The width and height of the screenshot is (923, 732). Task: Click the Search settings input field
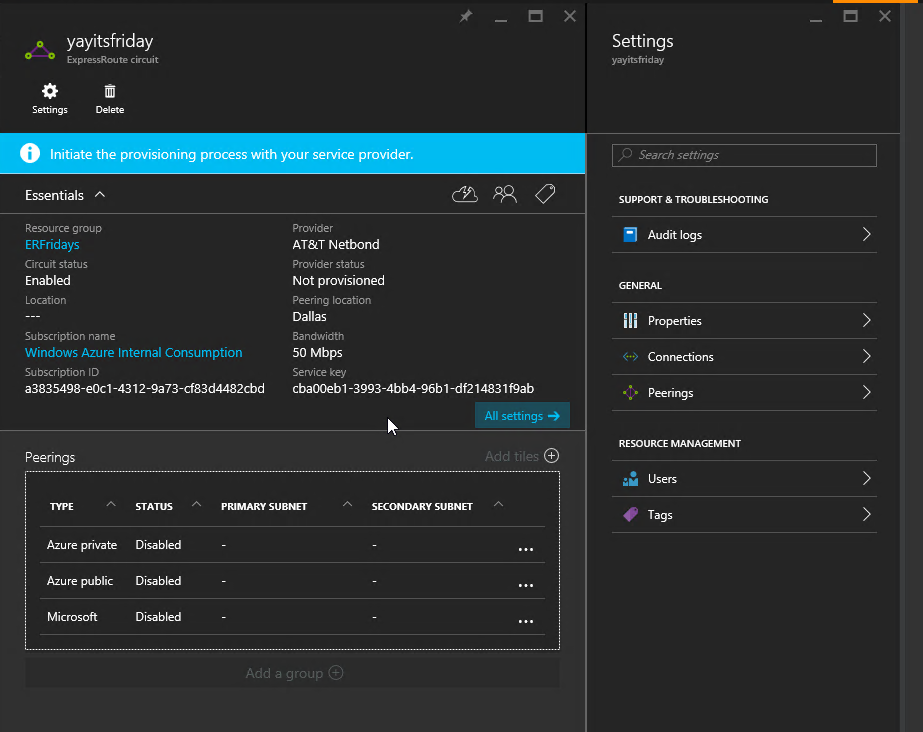click(x=744, y=155)
